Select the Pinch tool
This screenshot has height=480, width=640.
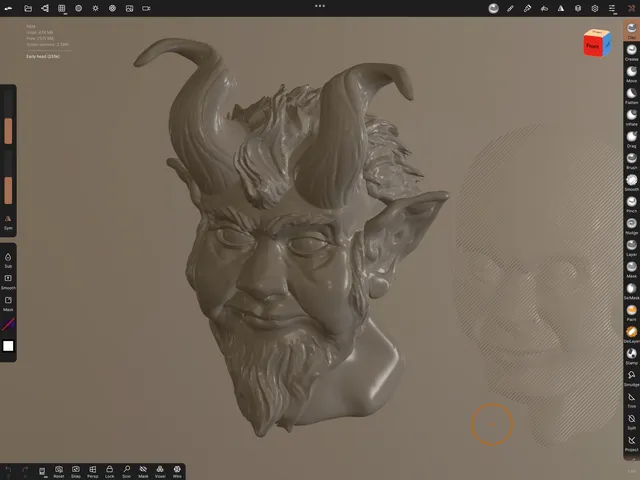[631, 204]
